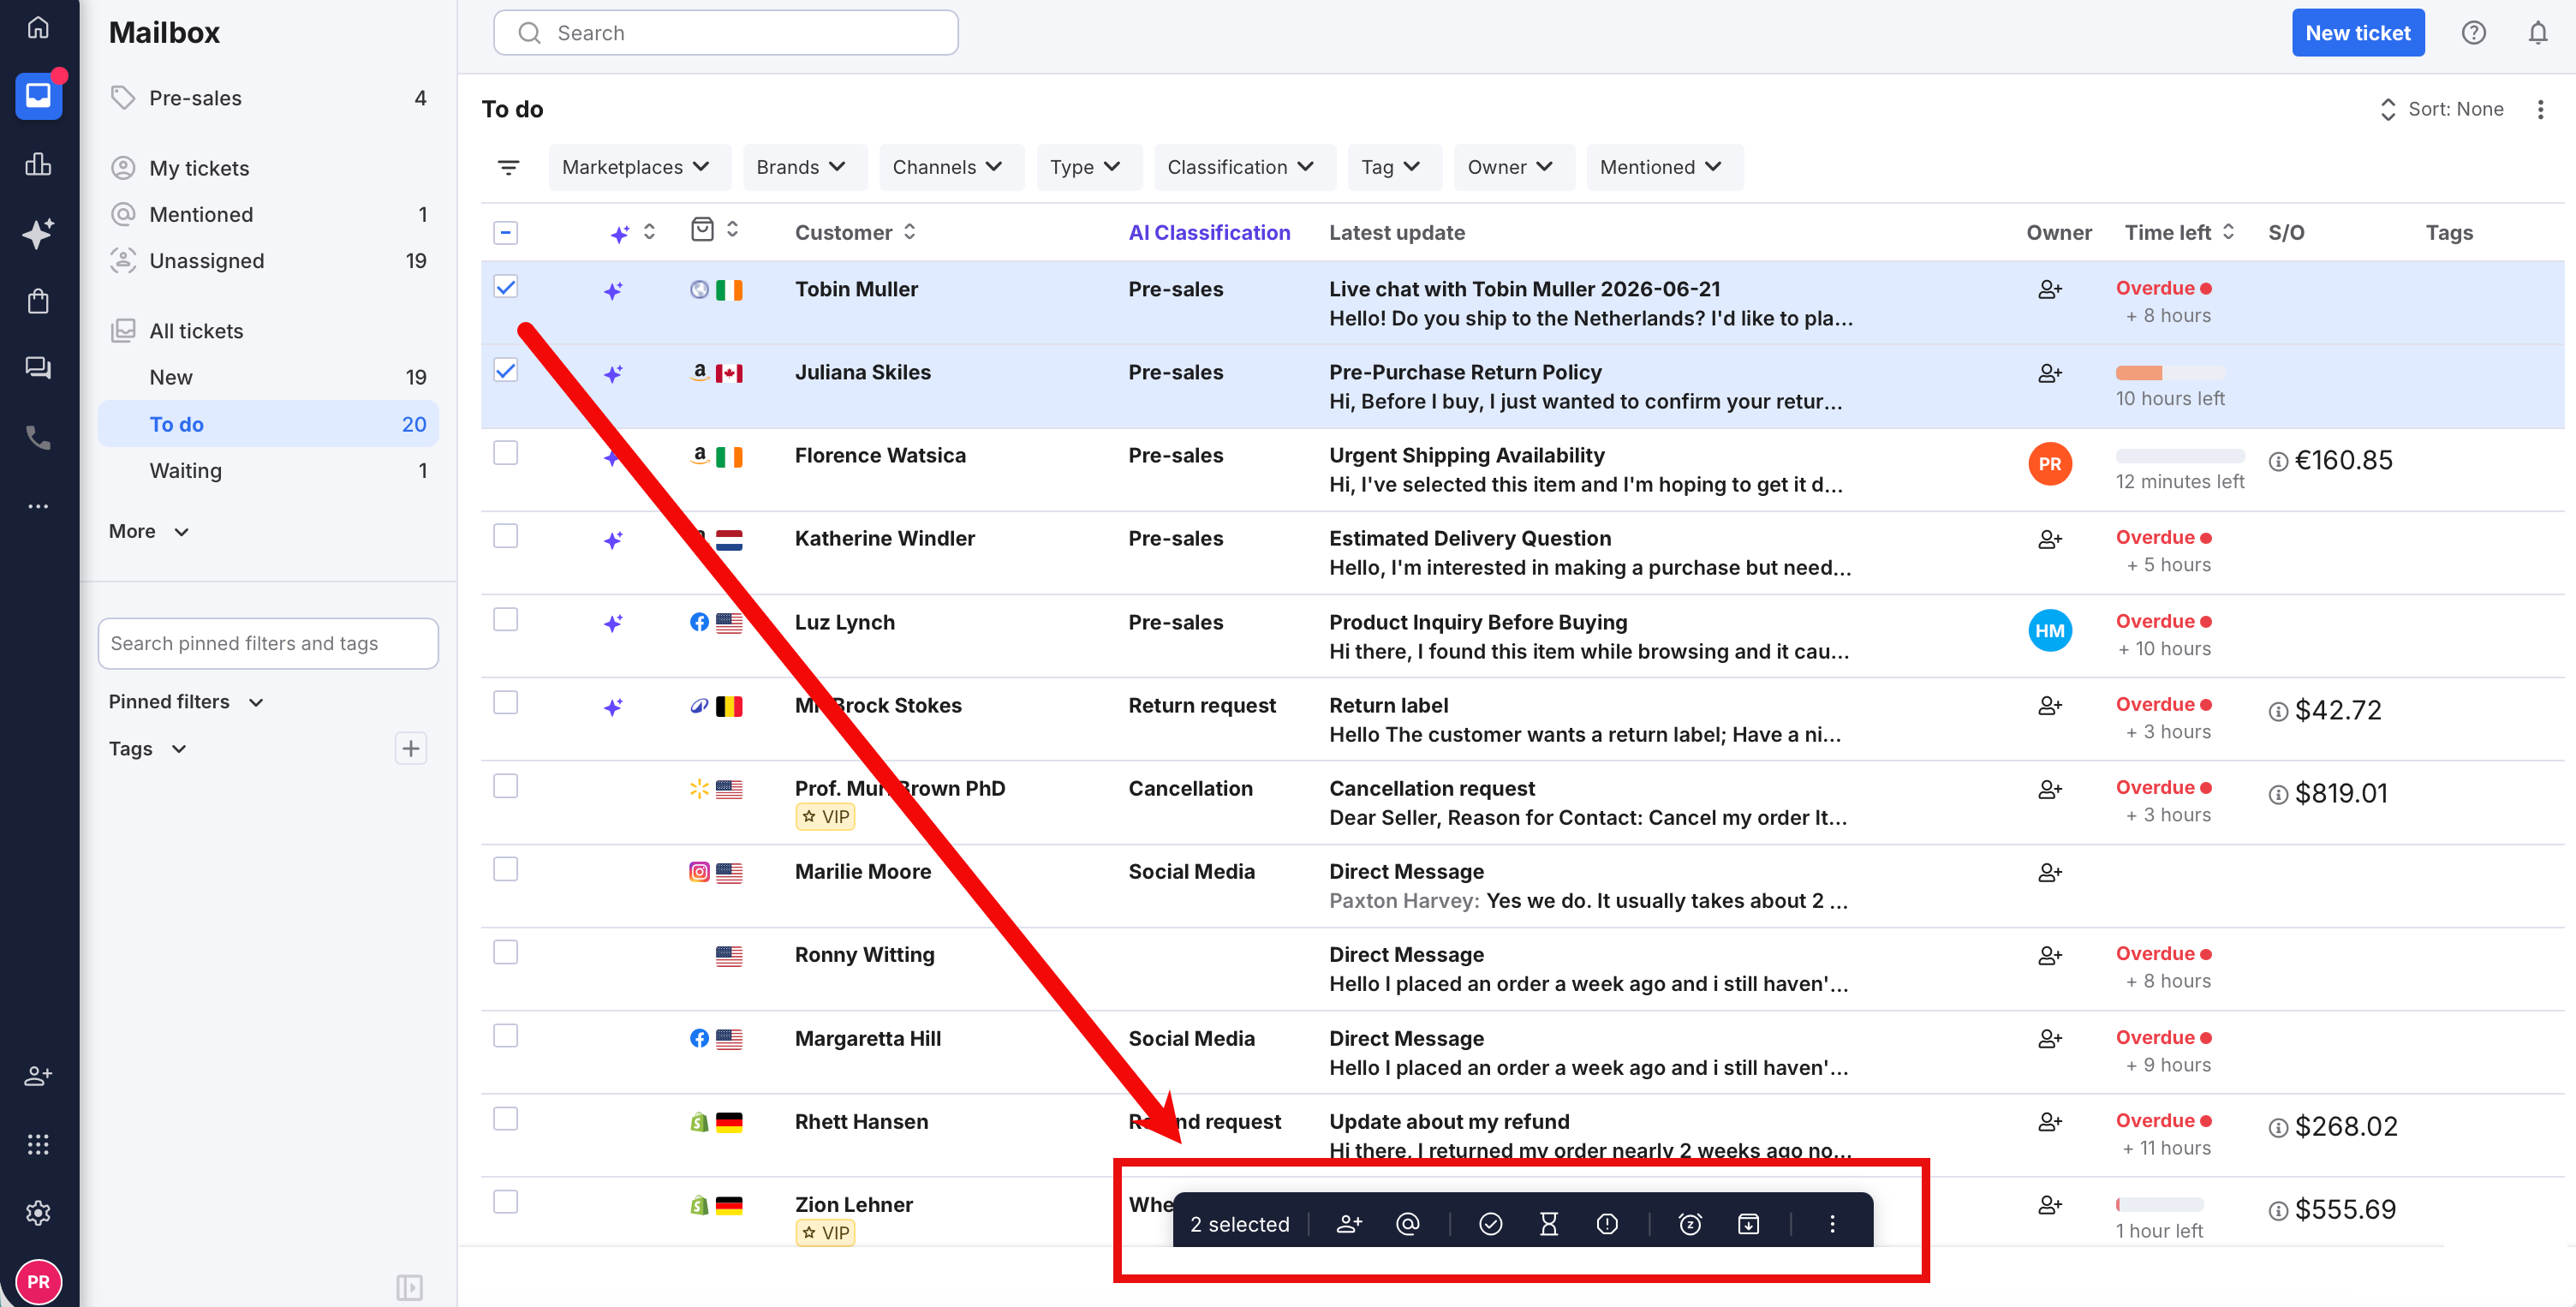Select the Florence Watsica ticket checkbox
Screen dimensions: 2576x1307
(x=506, y=453)
